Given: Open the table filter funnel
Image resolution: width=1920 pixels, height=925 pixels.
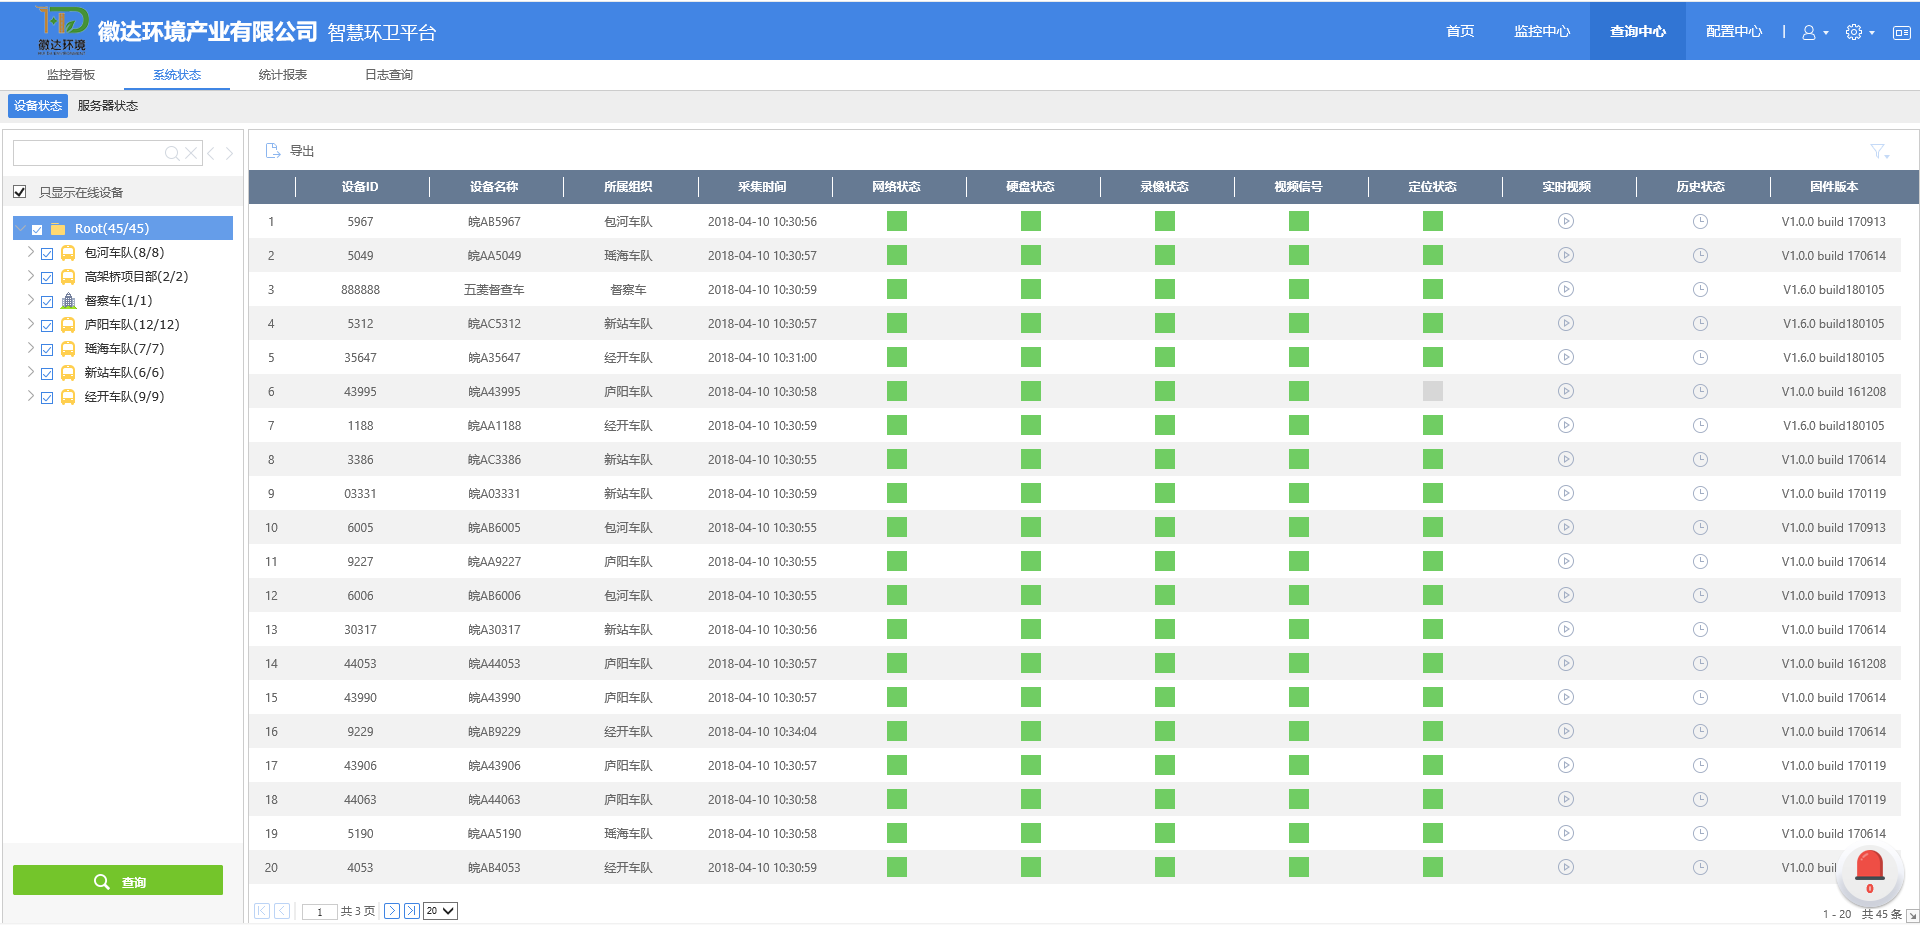Looking at the screenshot, I should pos(1879,151).
